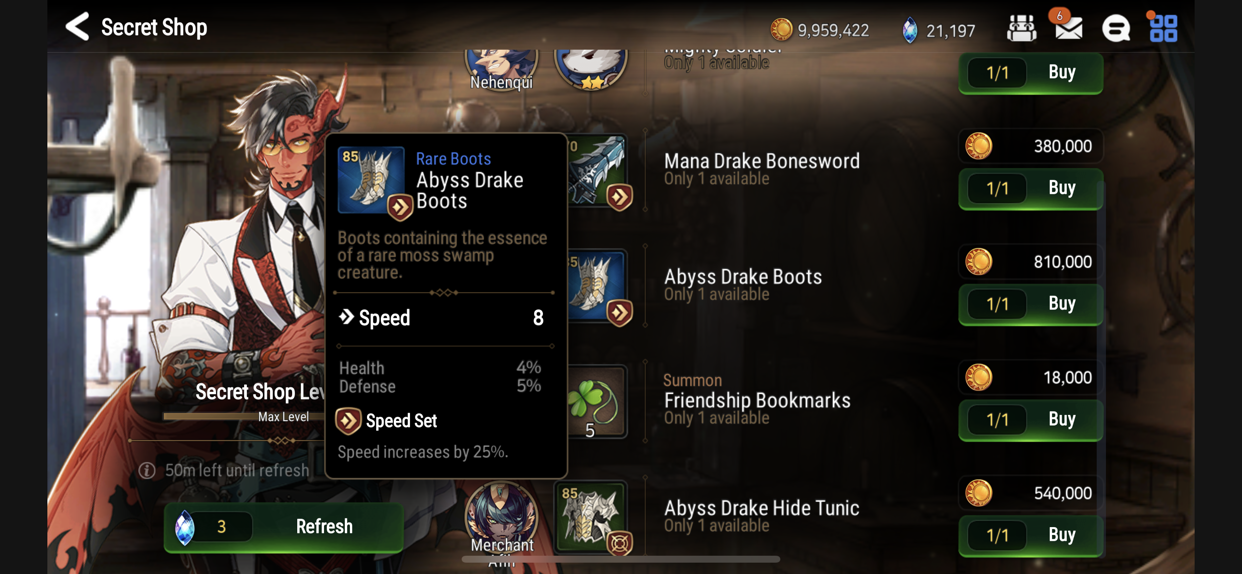
Task: Tap the gold coin balance icon
Action: (x=781, y=29)
